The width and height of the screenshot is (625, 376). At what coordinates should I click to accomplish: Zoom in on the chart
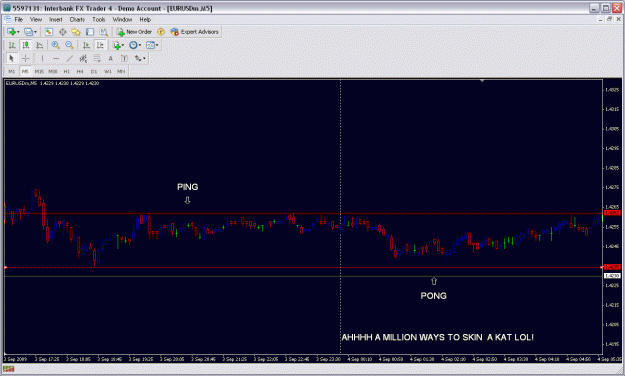tap(55, 45)
